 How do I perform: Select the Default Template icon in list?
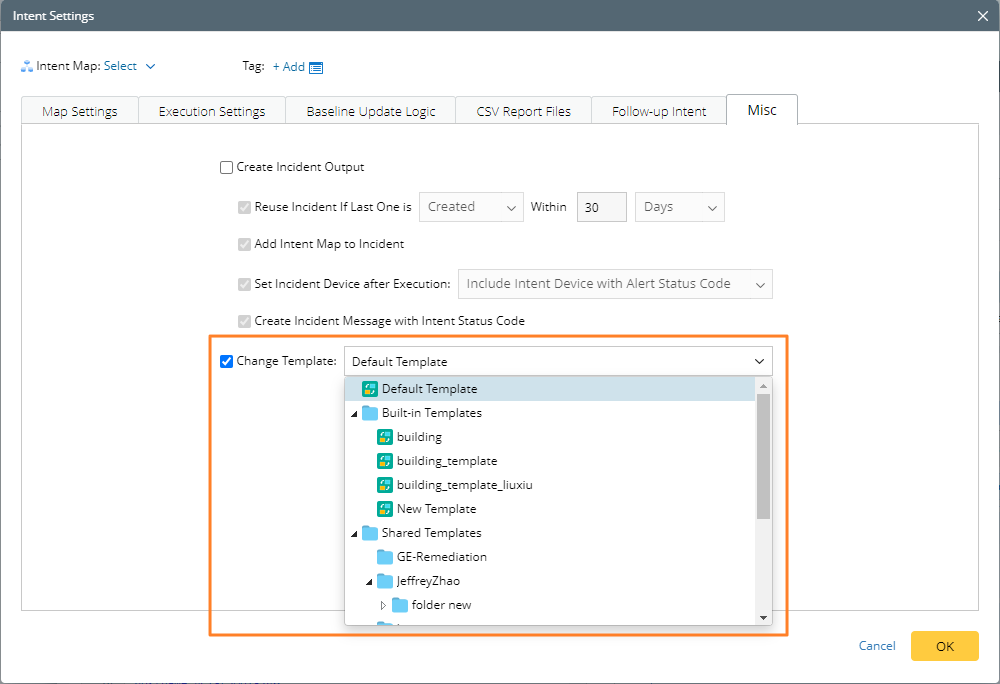coord(369,389)
